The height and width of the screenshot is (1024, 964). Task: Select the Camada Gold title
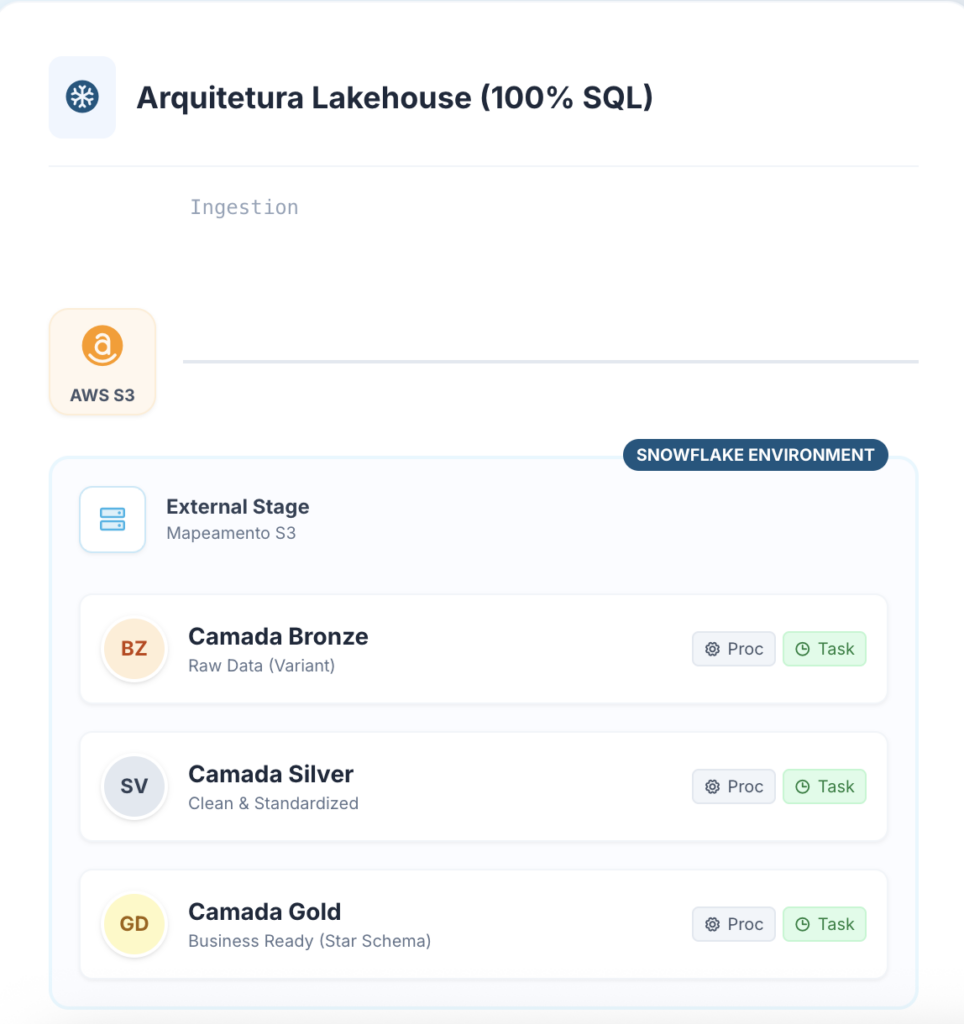tap(265, 912)
